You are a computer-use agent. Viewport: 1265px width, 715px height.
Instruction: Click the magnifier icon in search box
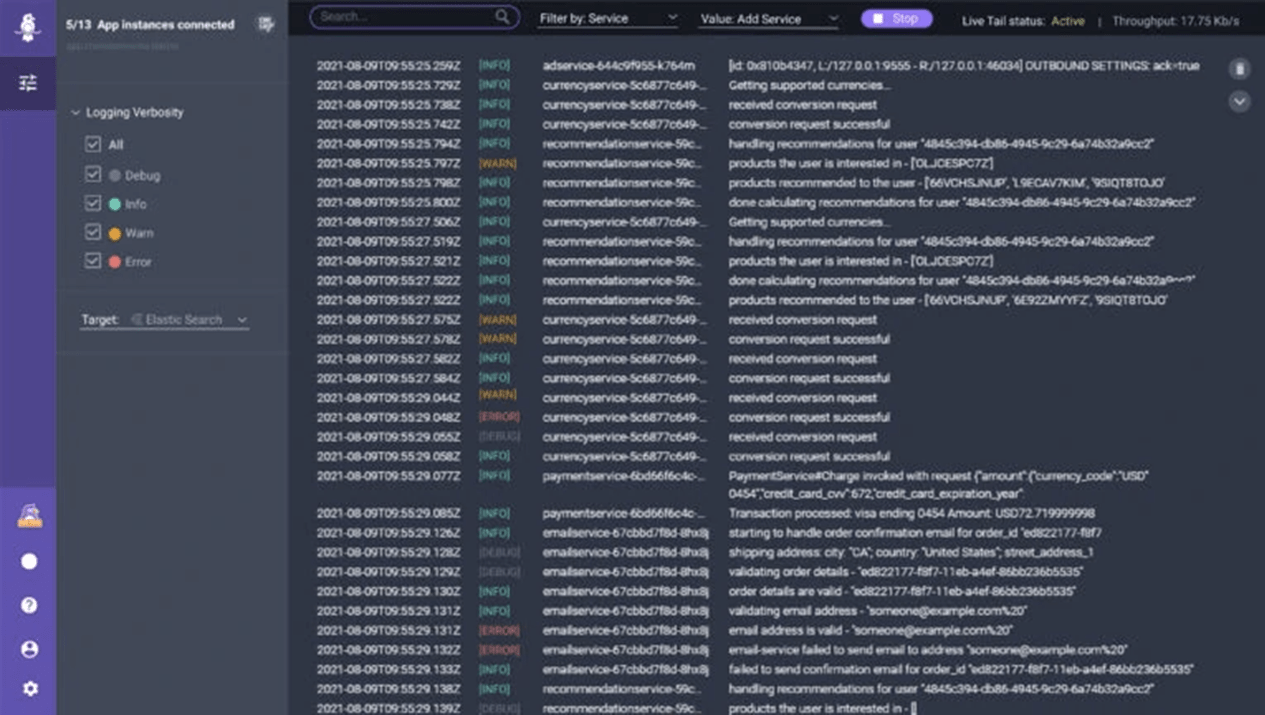click(502, 17)
